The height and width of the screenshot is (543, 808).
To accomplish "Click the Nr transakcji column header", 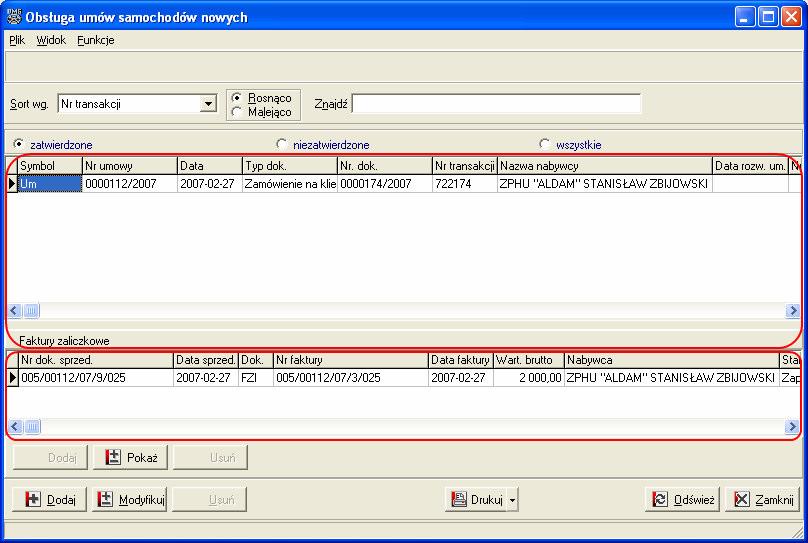I will 465,166.
